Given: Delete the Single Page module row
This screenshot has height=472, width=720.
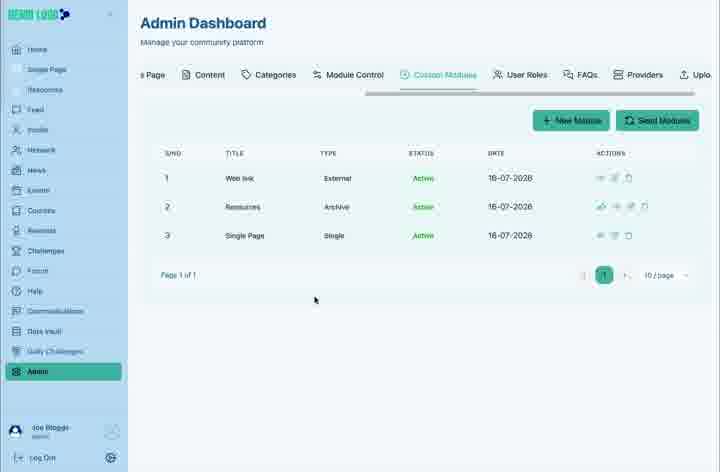Looking at the screenshot, I should click(629, 236).
